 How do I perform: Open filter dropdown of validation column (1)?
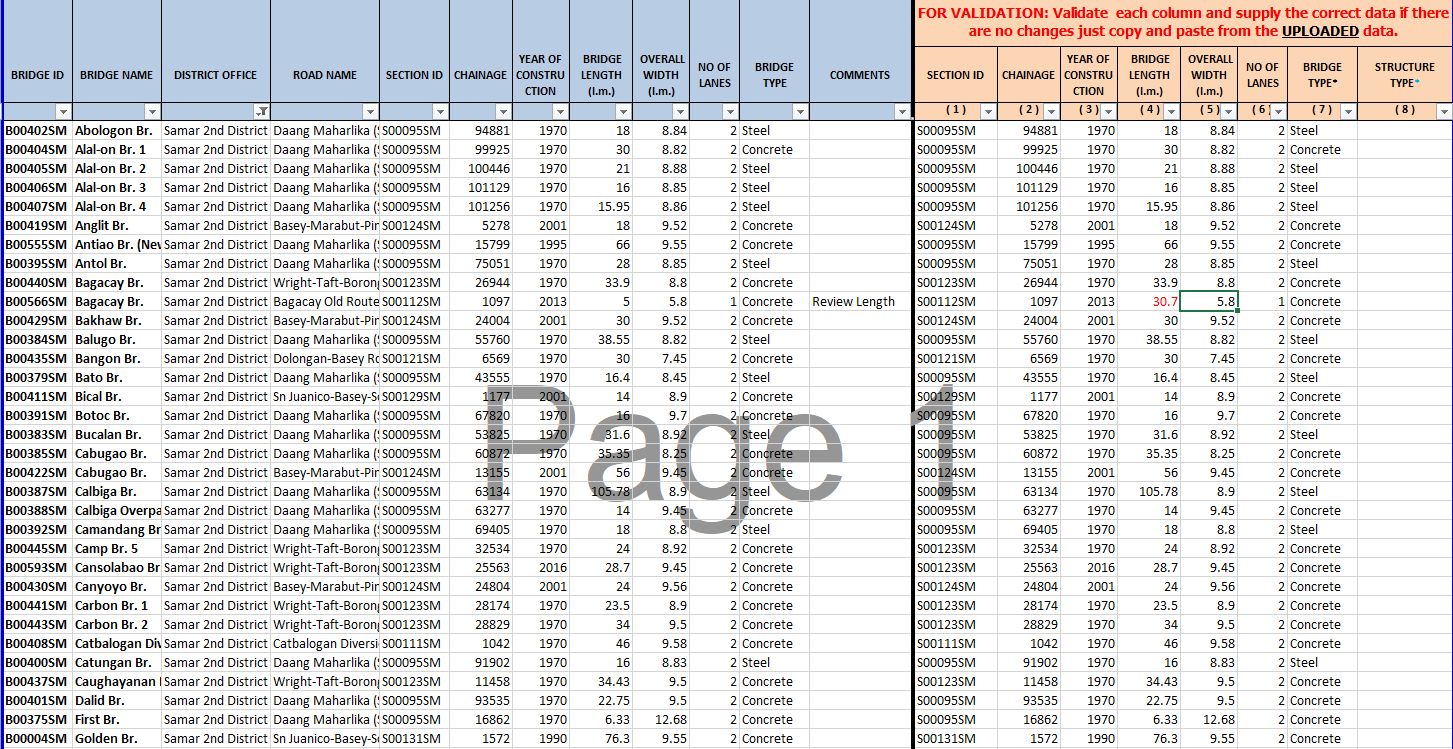(x=987, y=112)
